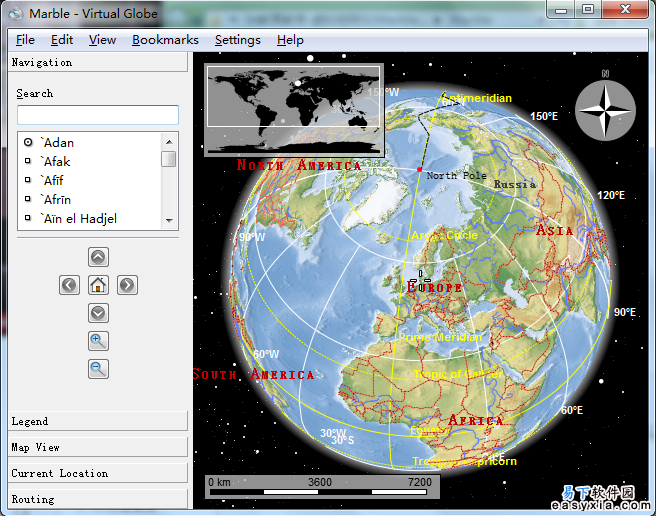Screen dimensions: 656x516
Task: Open the Routing panel tab
Action: (96, 499)
